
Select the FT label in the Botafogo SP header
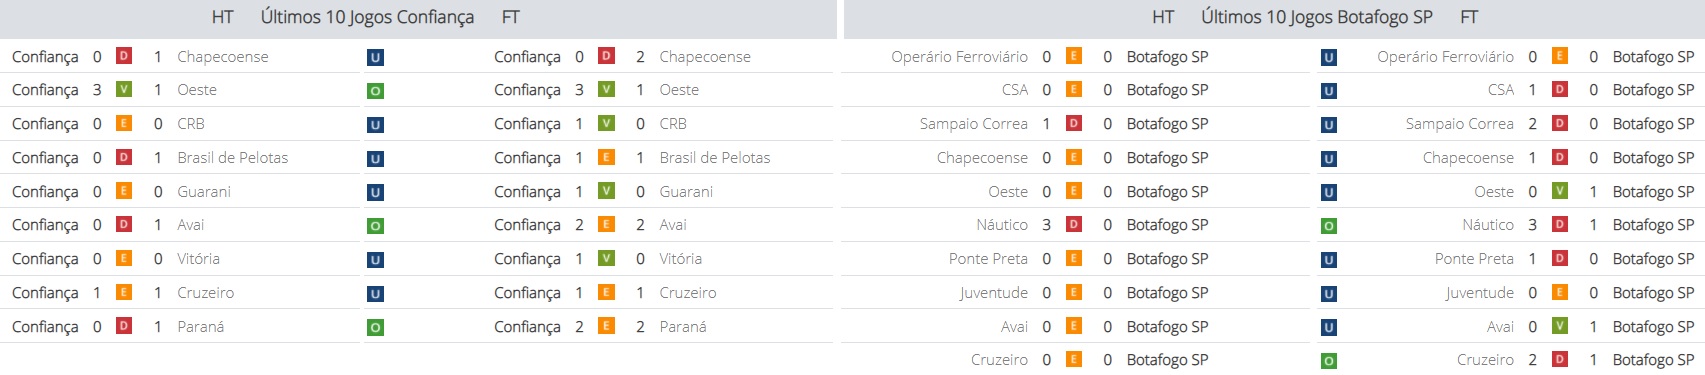(x=1469, y=17)
